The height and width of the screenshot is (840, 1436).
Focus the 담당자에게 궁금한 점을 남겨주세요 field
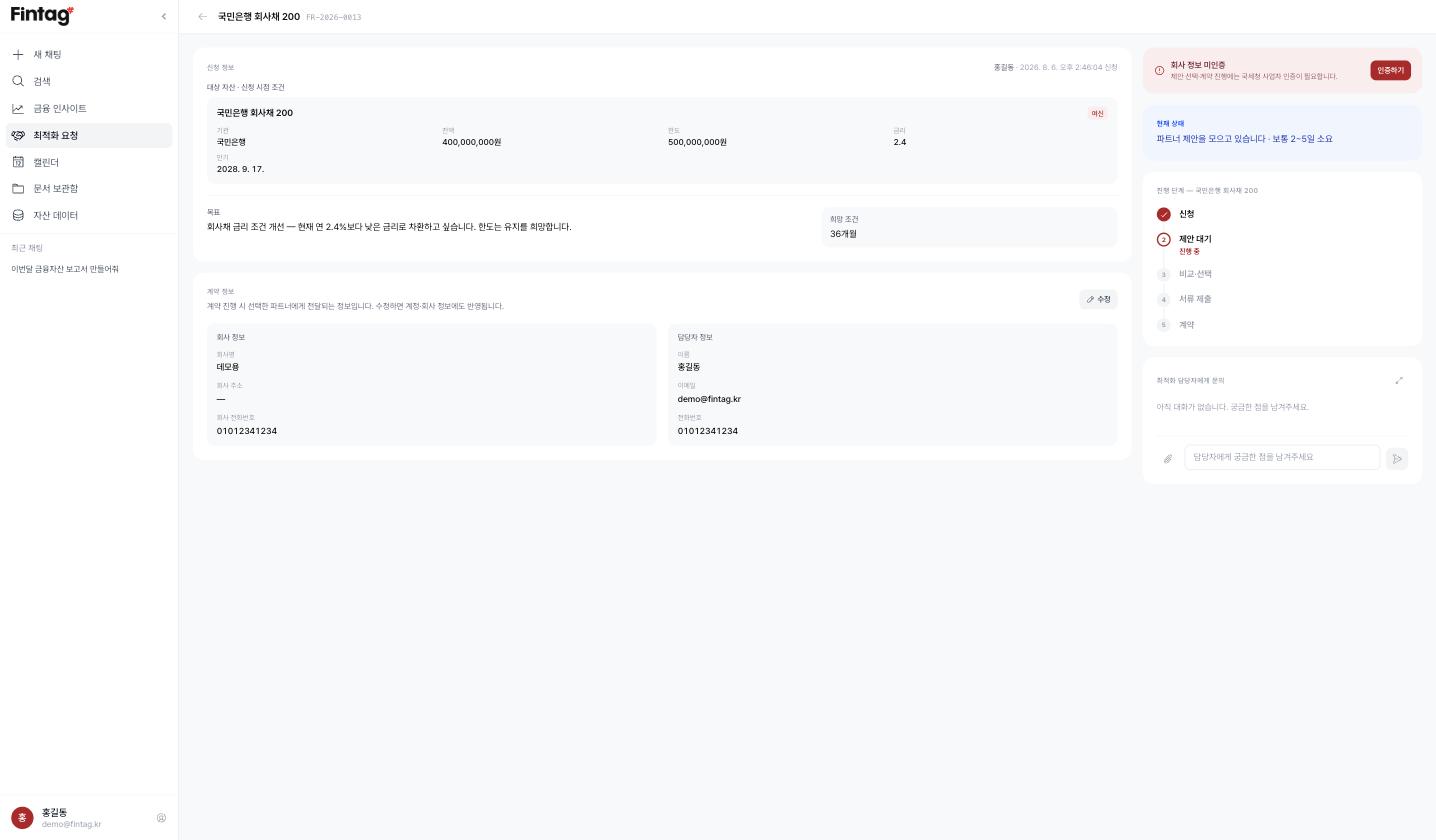[x=1282, y=457]
